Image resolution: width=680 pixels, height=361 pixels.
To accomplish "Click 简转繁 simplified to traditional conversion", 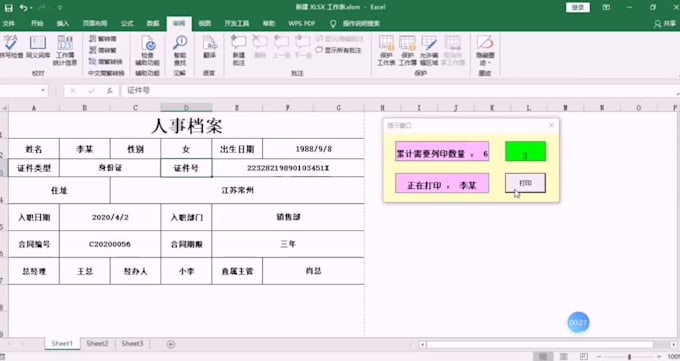I will (103, 50).
